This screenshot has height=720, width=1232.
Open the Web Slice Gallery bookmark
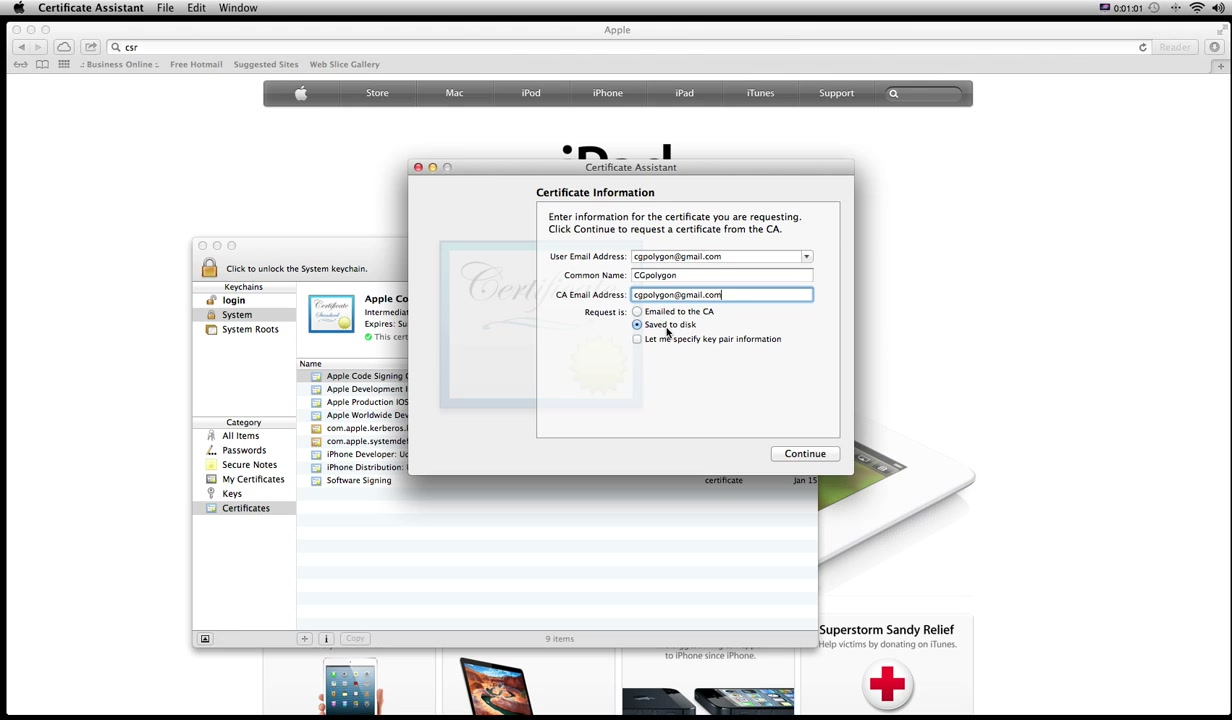pyautogui.click(x=344, y=64)
